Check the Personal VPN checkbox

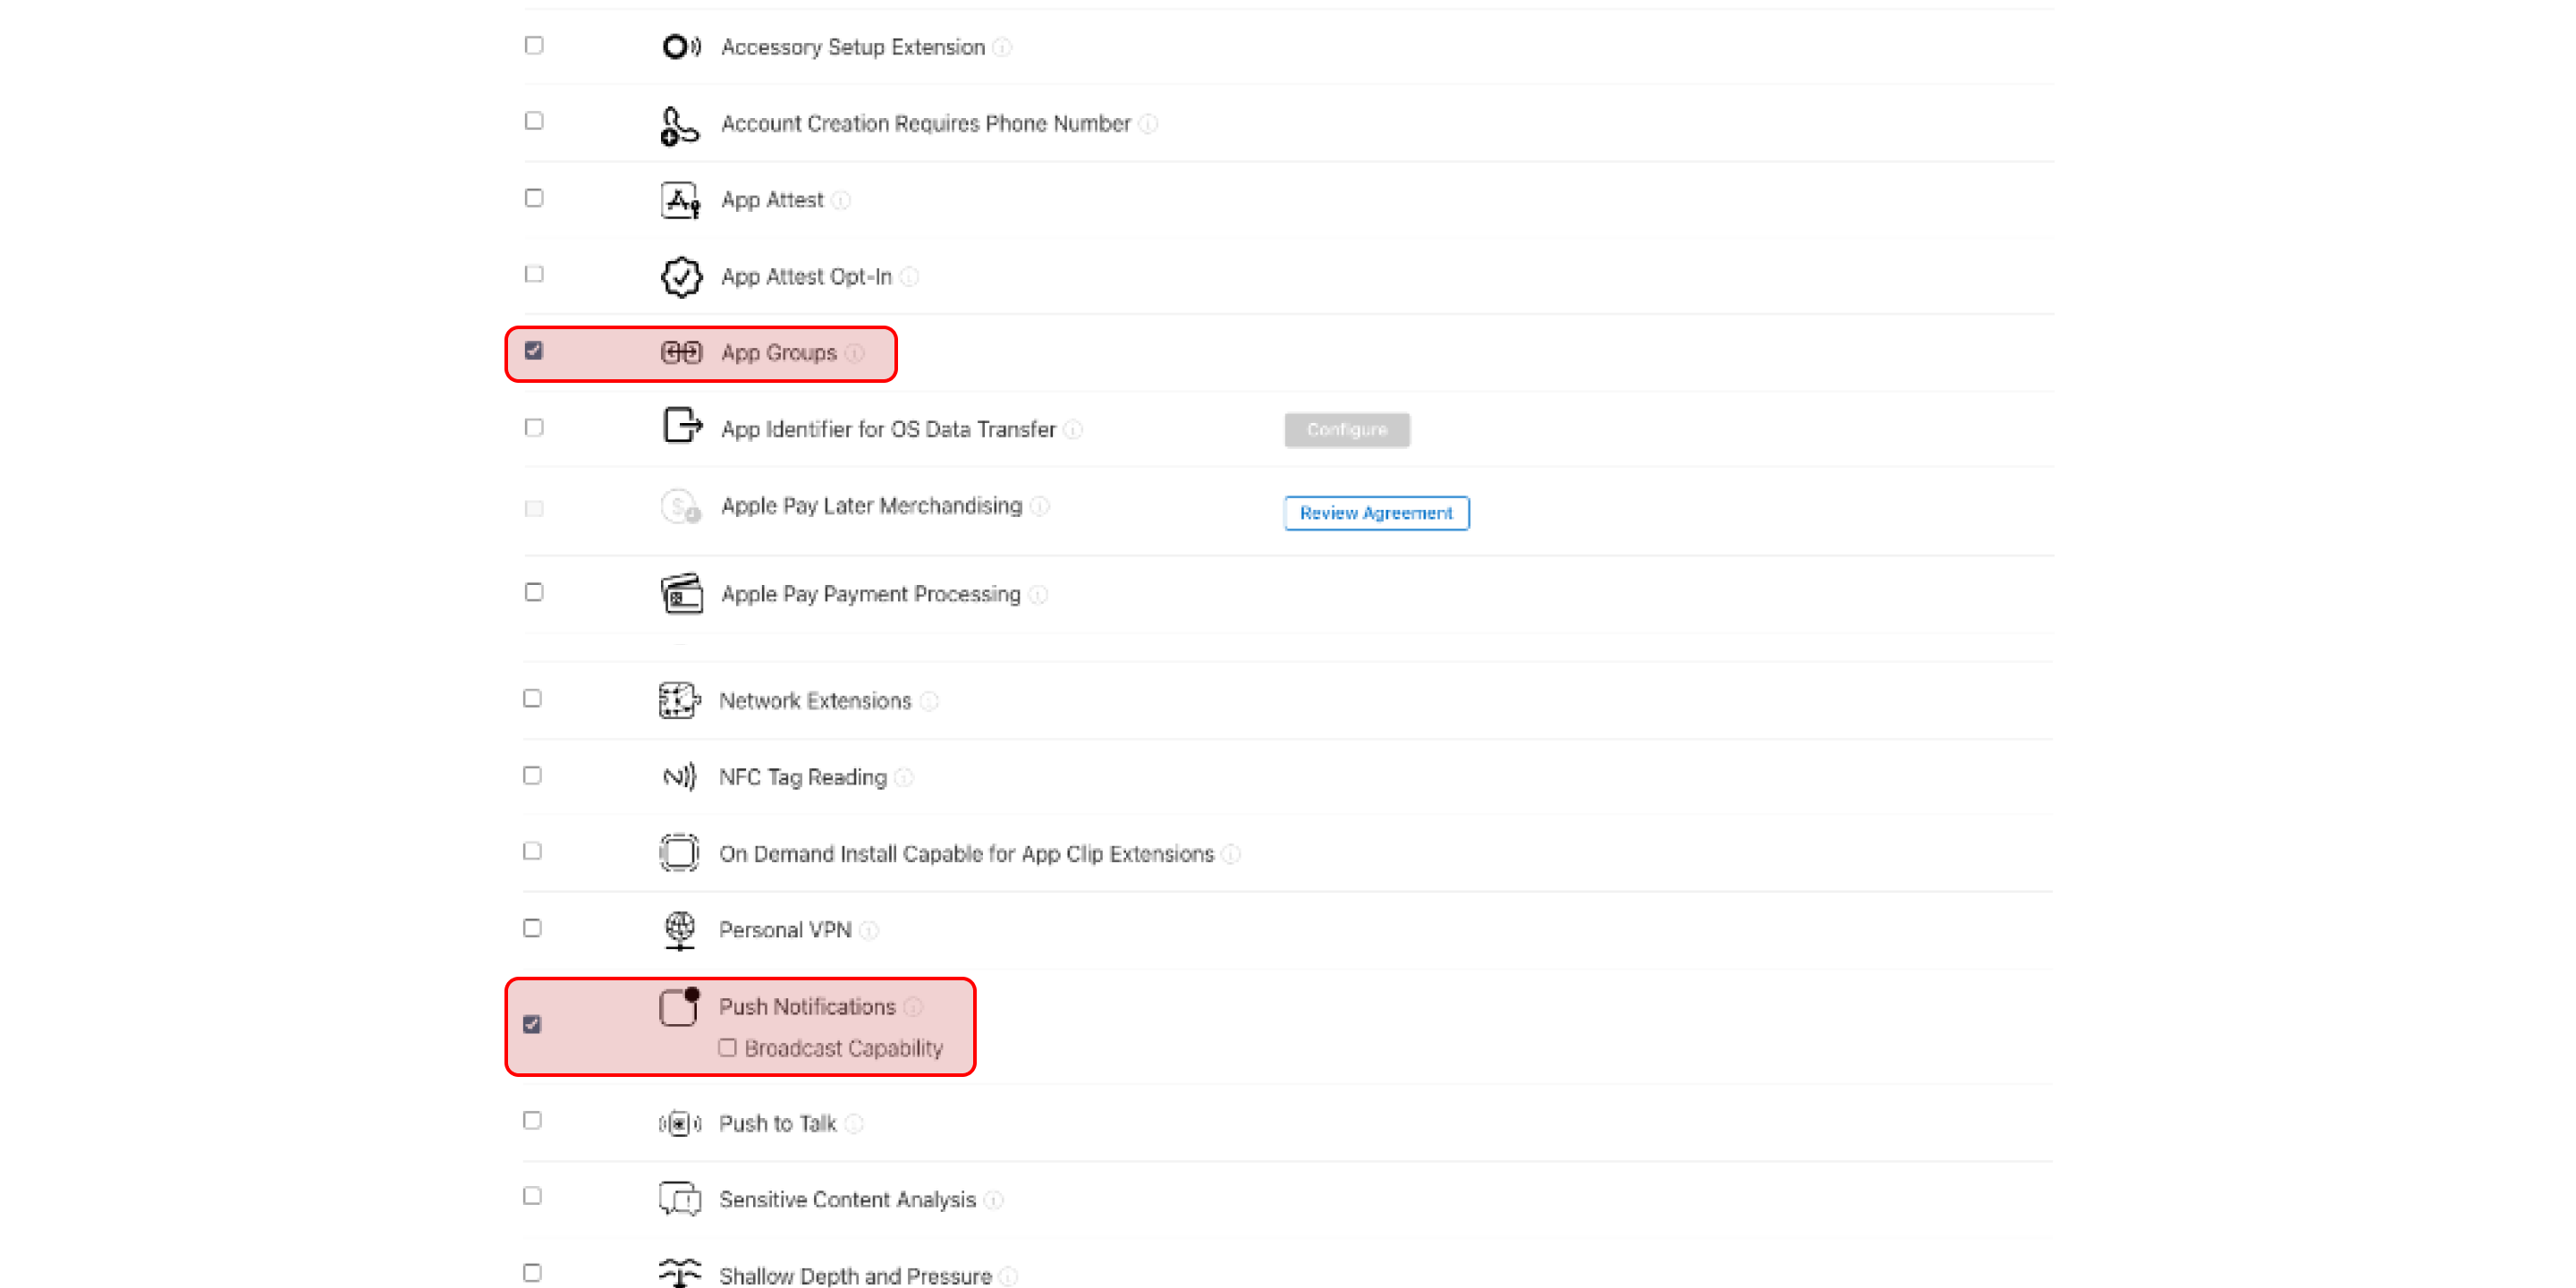[532, 928]
